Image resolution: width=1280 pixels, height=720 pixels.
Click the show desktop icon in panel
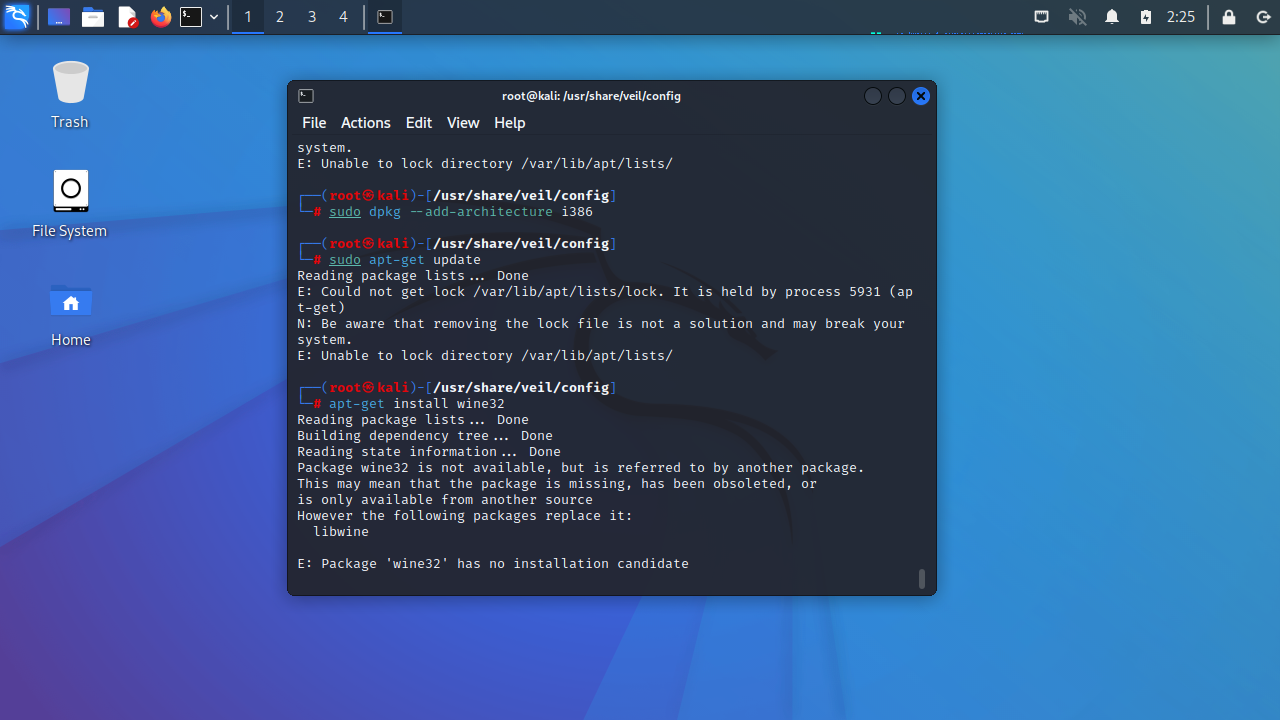pos(59,17)
